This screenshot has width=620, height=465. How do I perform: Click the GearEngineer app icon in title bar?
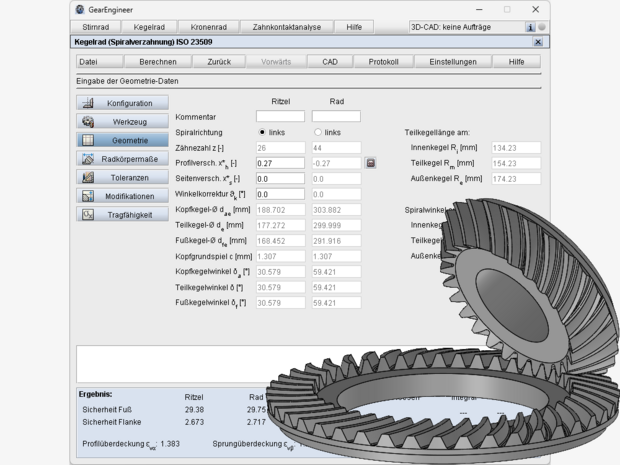80,9
